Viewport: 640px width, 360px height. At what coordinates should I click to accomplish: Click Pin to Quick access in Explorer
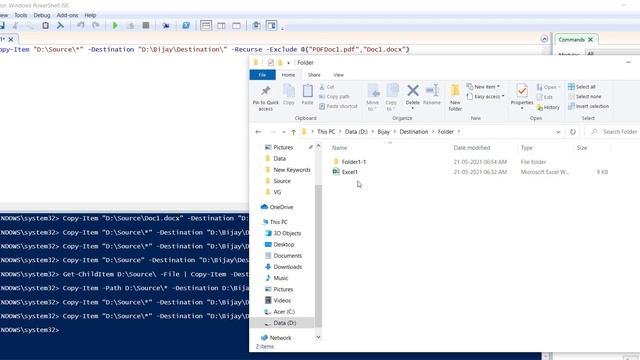click(x=265, y=98)
